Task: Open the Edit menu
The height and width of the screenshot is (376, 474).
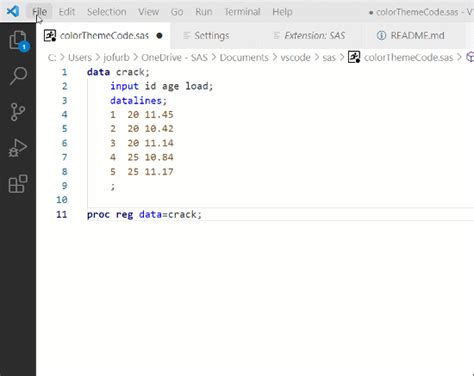Action: (67, 12)
